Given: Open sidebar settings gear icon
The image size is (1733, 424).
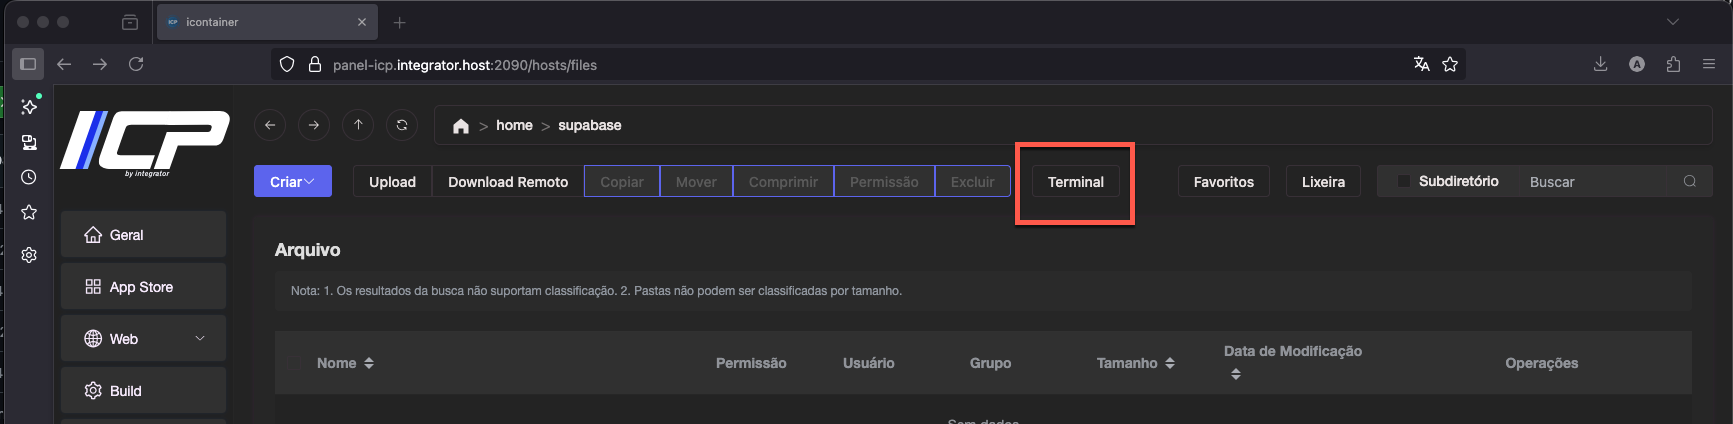Looking at the screenshot, I should (29, 255).
